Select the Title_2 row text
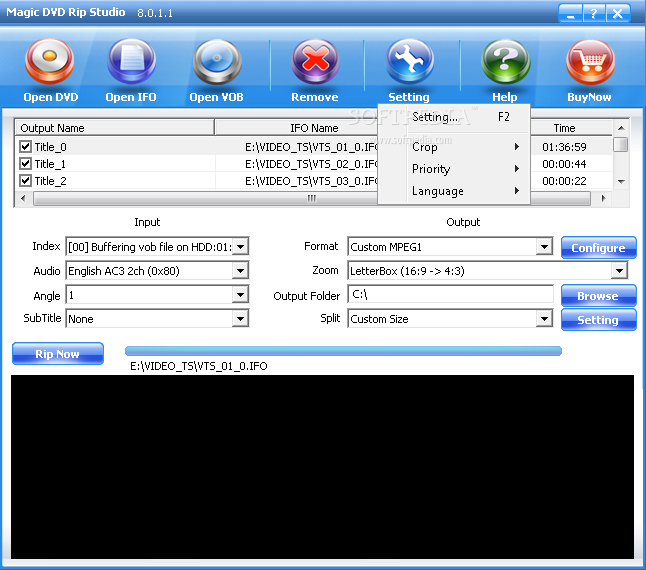 (x=50, y=181)
